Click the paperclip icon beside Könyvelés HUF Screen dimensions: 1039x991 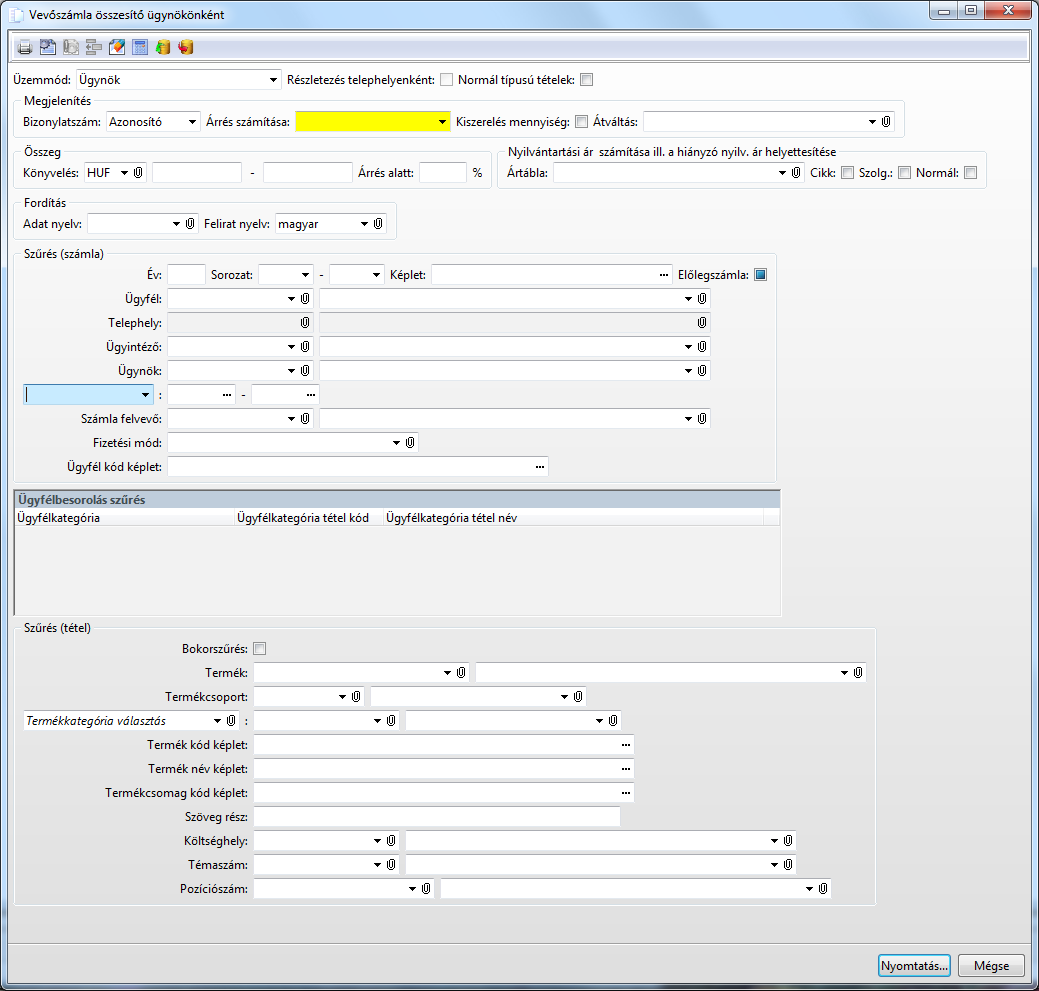(x=138, y=173)
